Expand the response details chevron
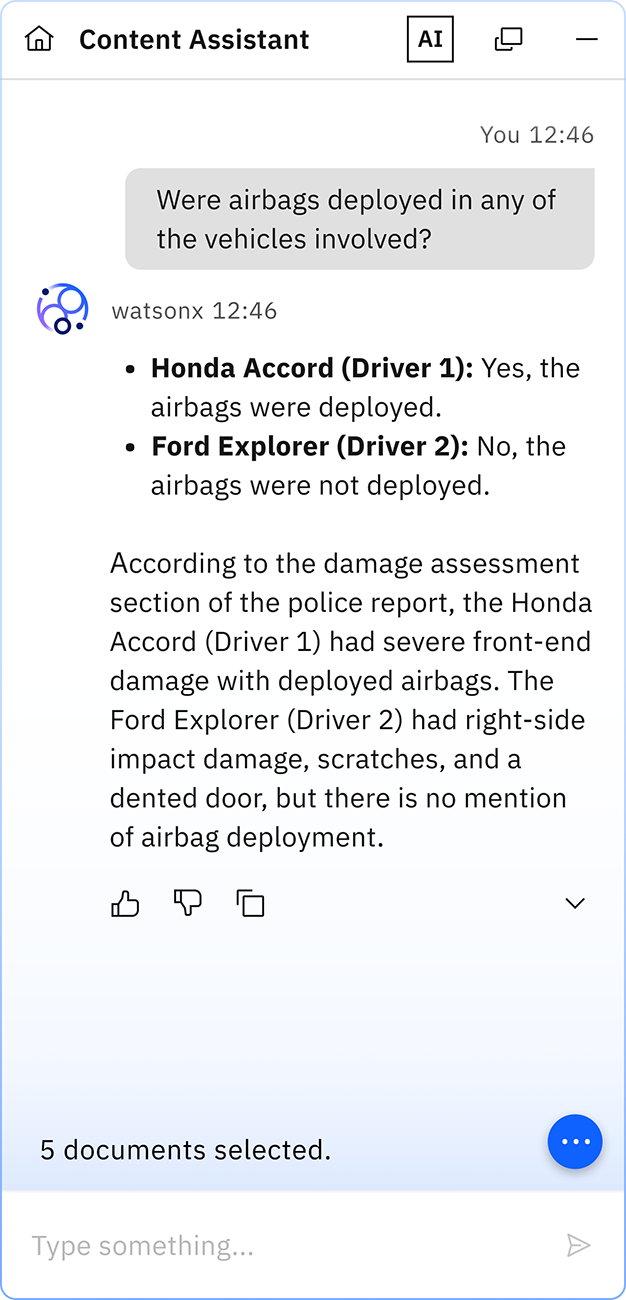Viewport: 626px width, 1300px height. tap(575, 904)
